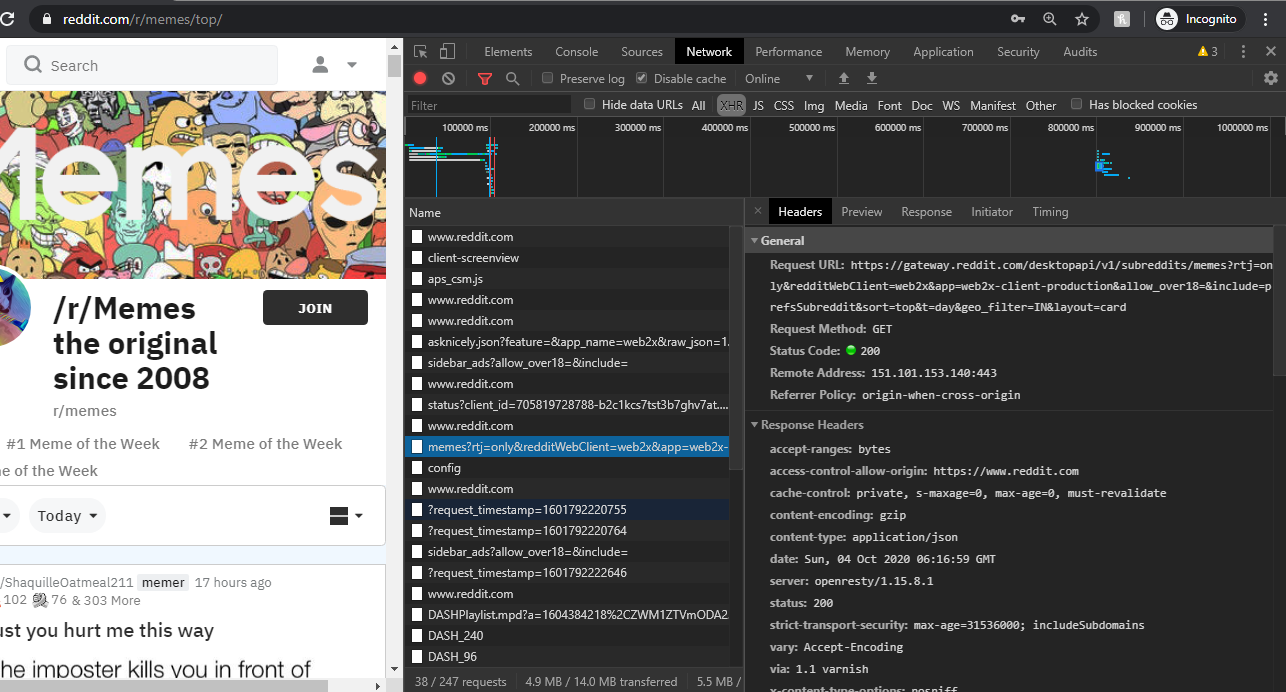This screenshot has height=692, width=1286.
Task: Toggle the network filter funnel icon
Action: point(485,78)
